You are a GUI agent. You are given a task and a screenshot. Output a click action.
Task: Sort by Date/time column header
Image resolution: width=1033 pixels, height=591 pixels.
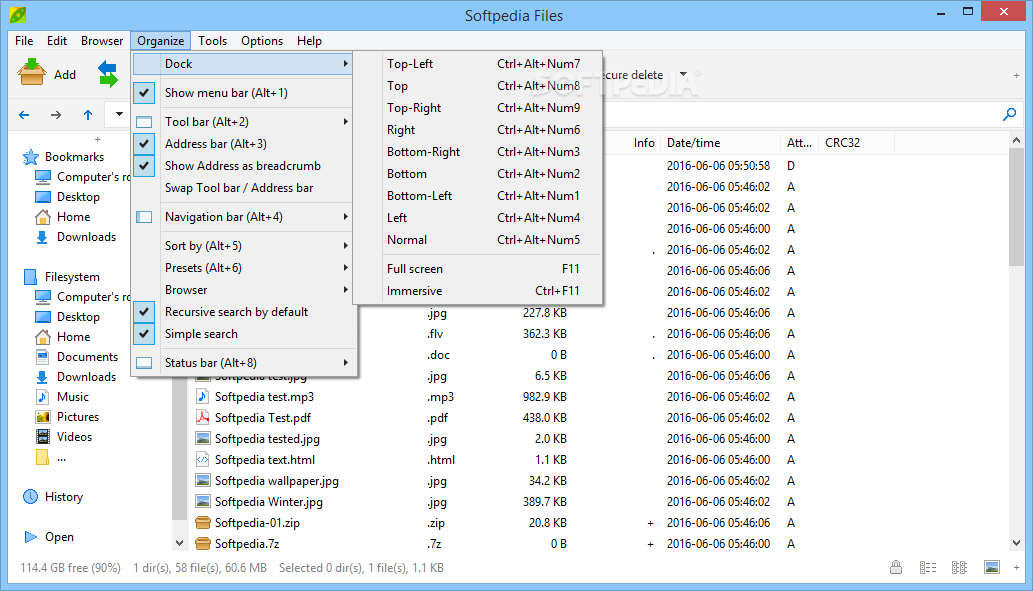coord(720,143)
